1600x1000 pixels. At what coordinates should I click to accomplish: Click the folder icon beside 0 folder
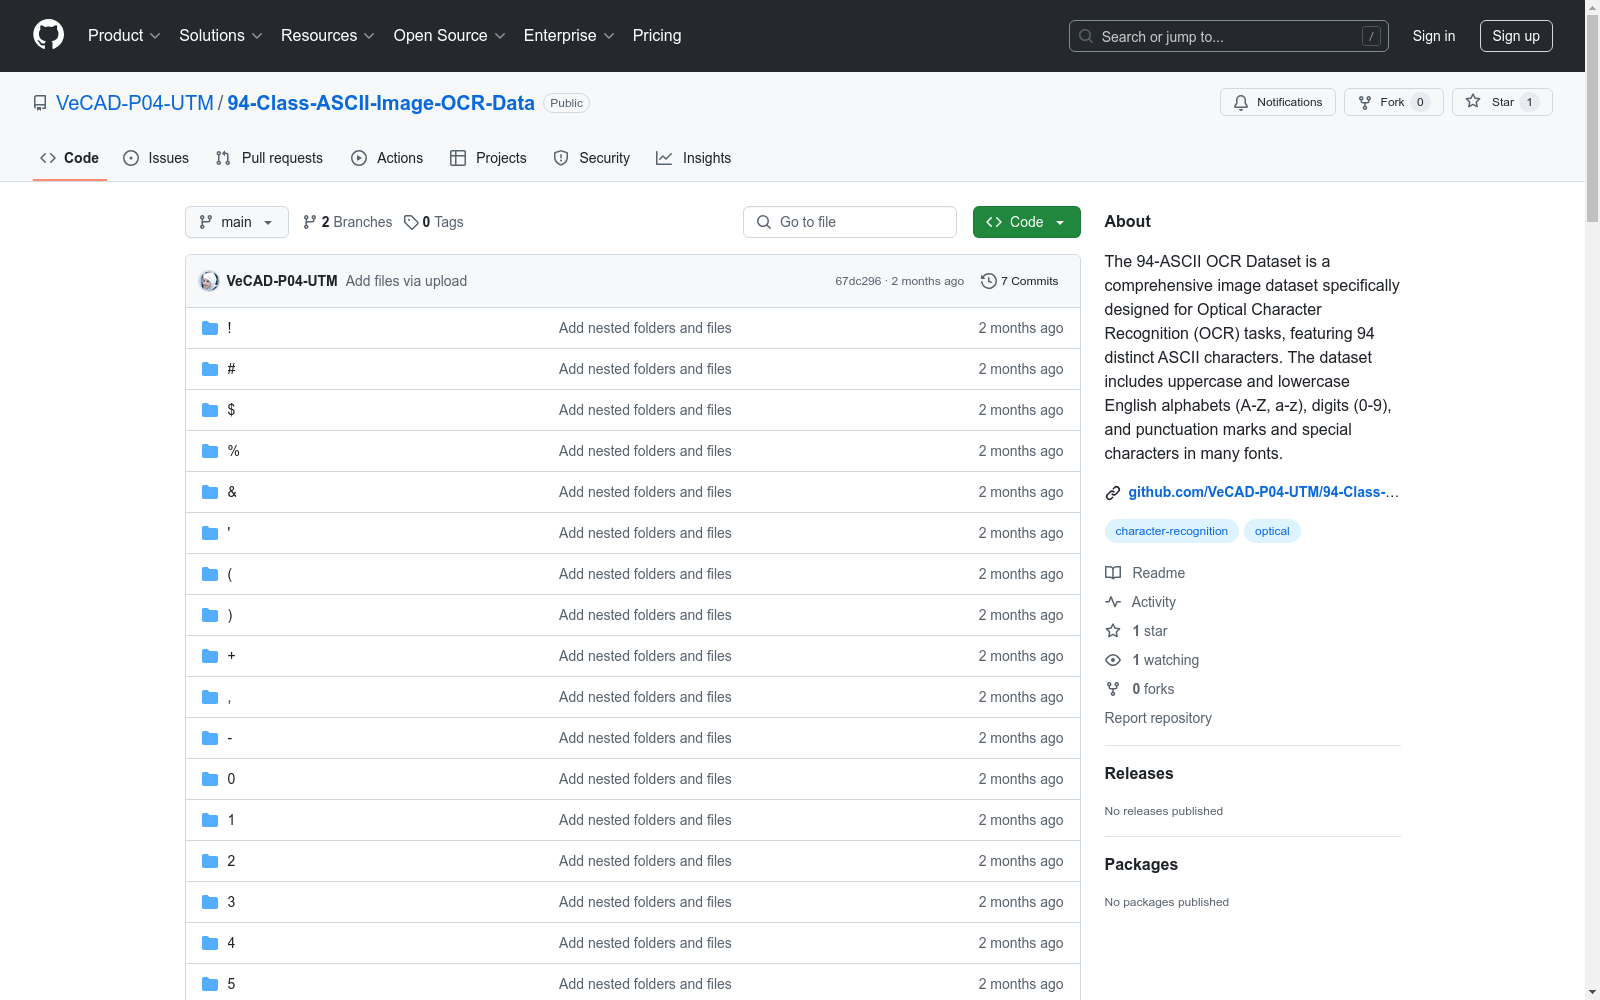[210, 779]
